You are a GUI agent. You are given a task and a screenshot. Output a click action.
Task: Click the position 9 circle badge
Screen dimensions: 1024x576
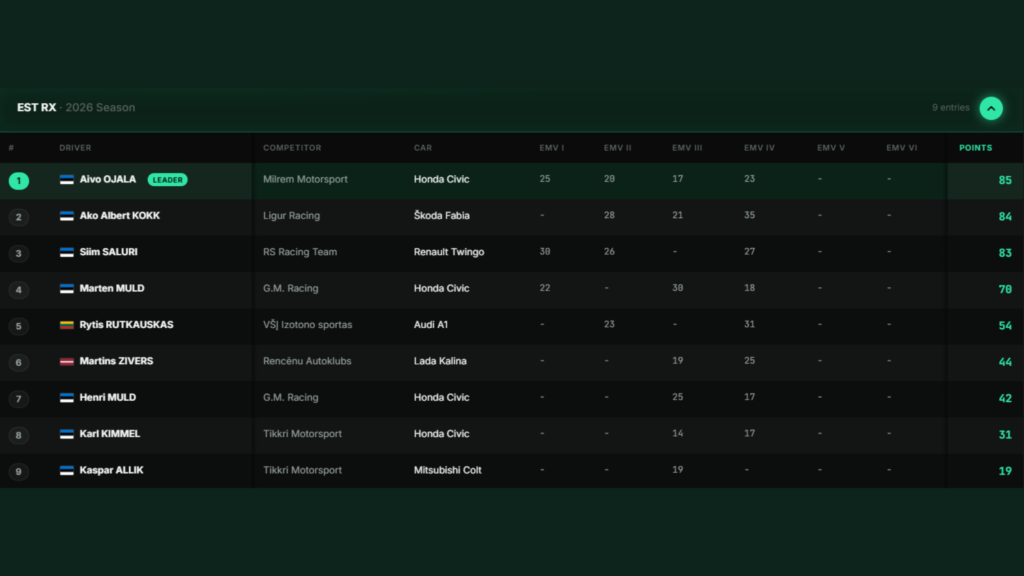coord(19,472)
